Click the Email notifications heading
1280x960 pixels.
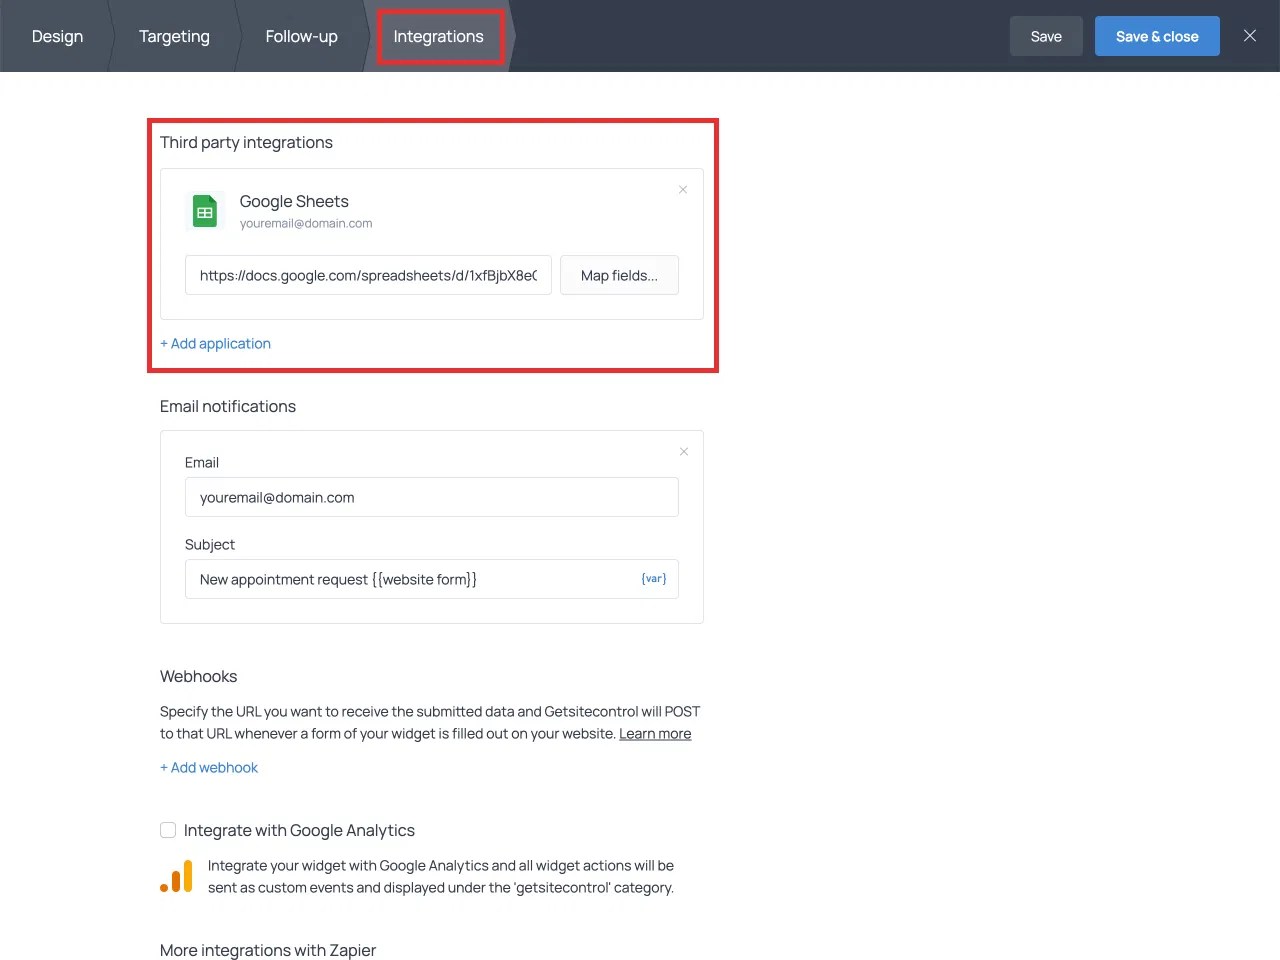click(228, 406)
